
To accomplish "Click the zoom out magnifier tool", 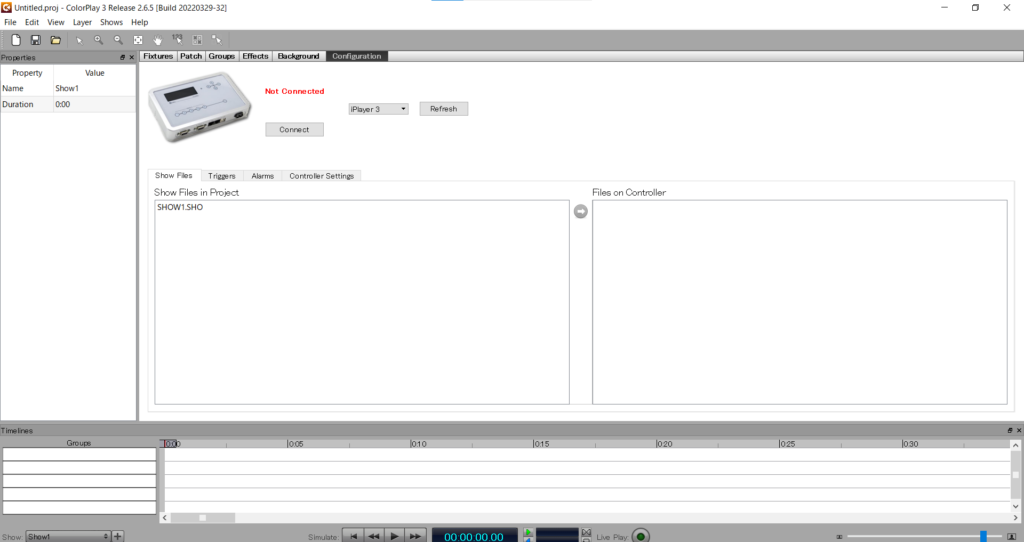I will pyautogui.click(x=118, y=40).
